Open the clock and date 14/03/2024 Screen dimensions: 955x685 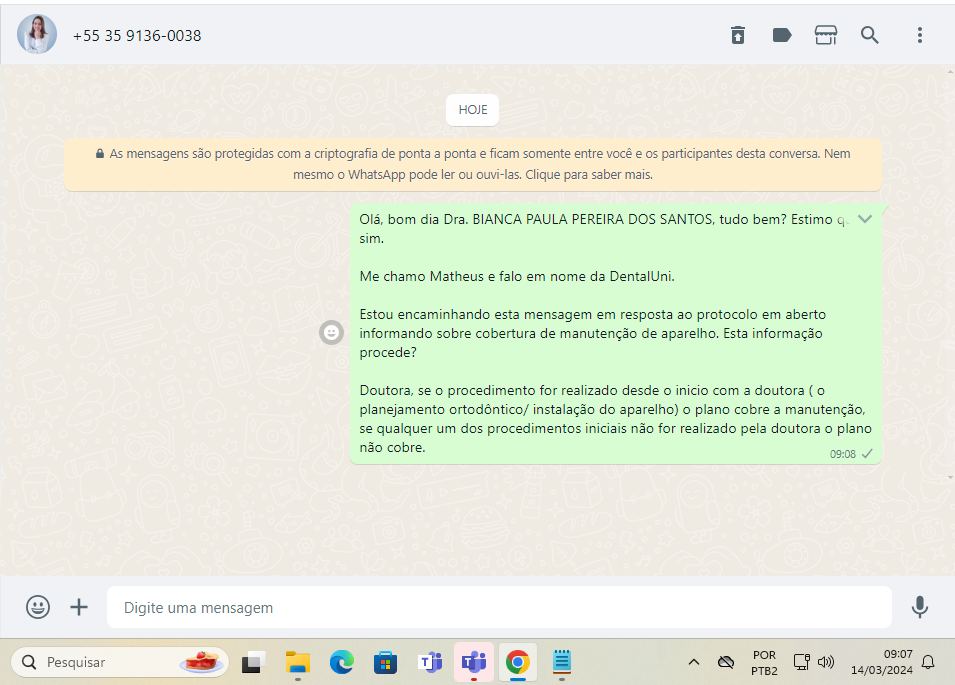882,662
